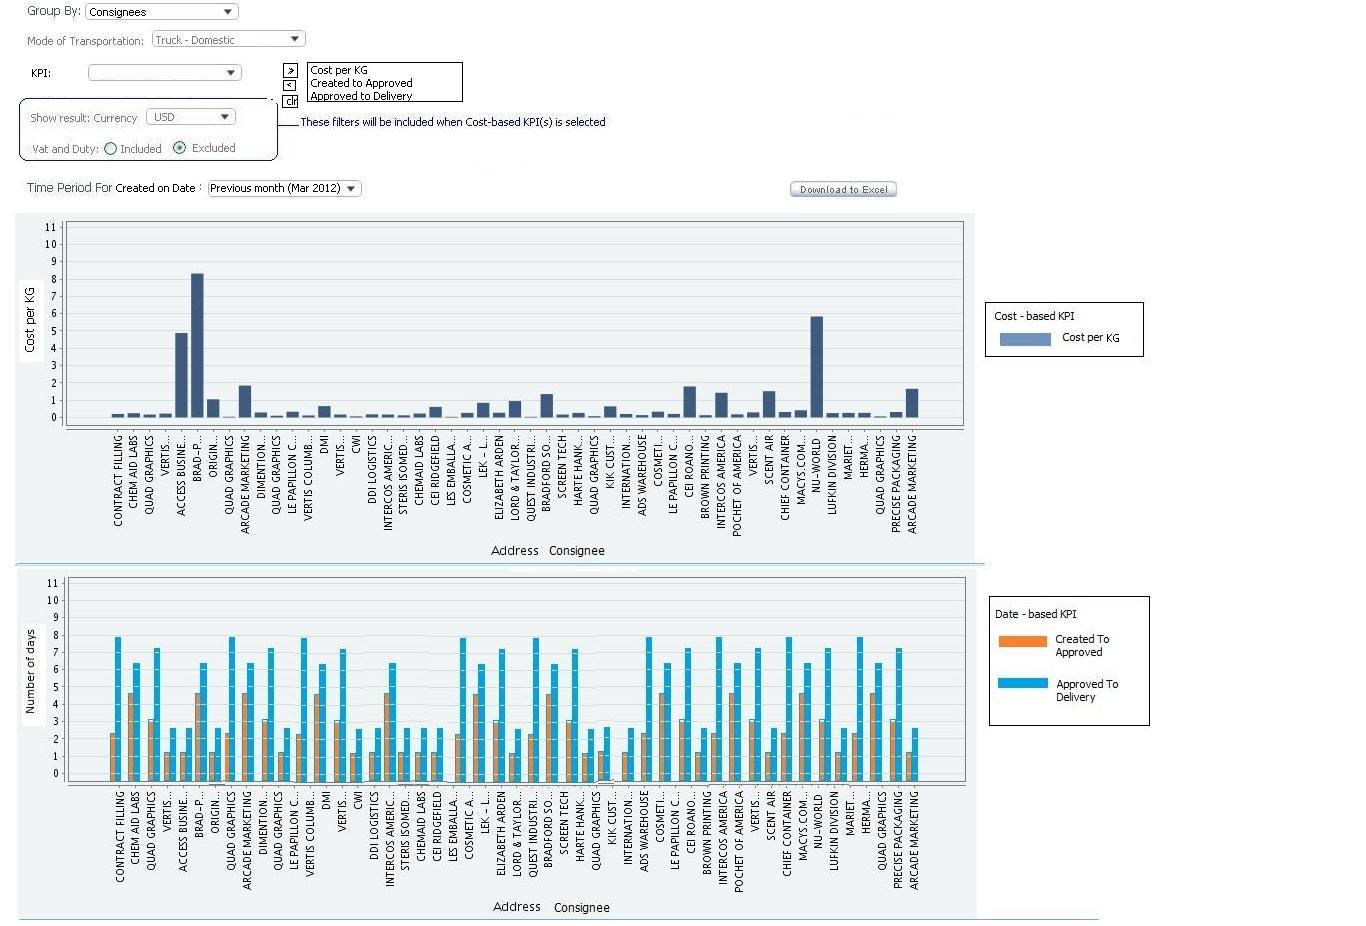Click CONTRACT FILLING label under cost chart
The image size is (1366, 926).
pos(118,480)
